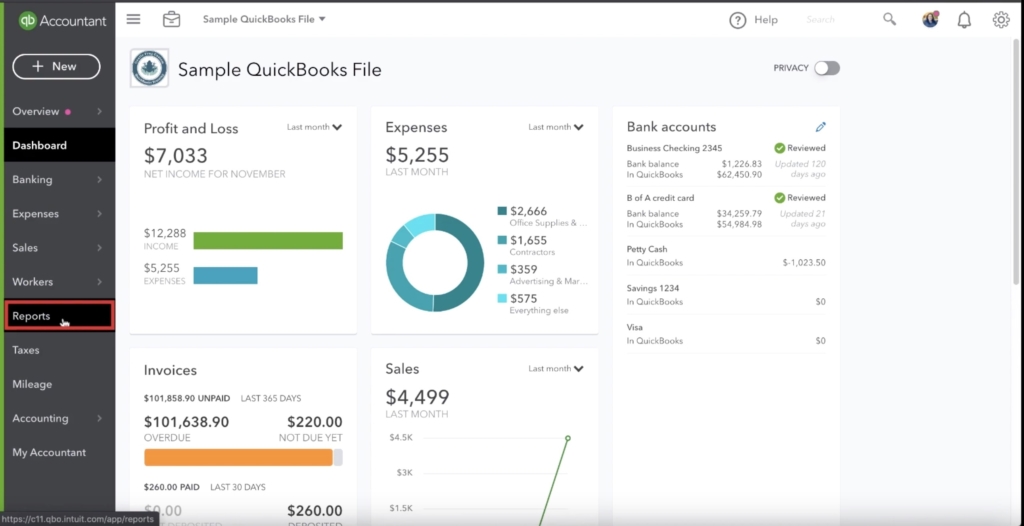Expand the Banking sidebar submenu arrow
1024x526 pixels.
[99, 180]
